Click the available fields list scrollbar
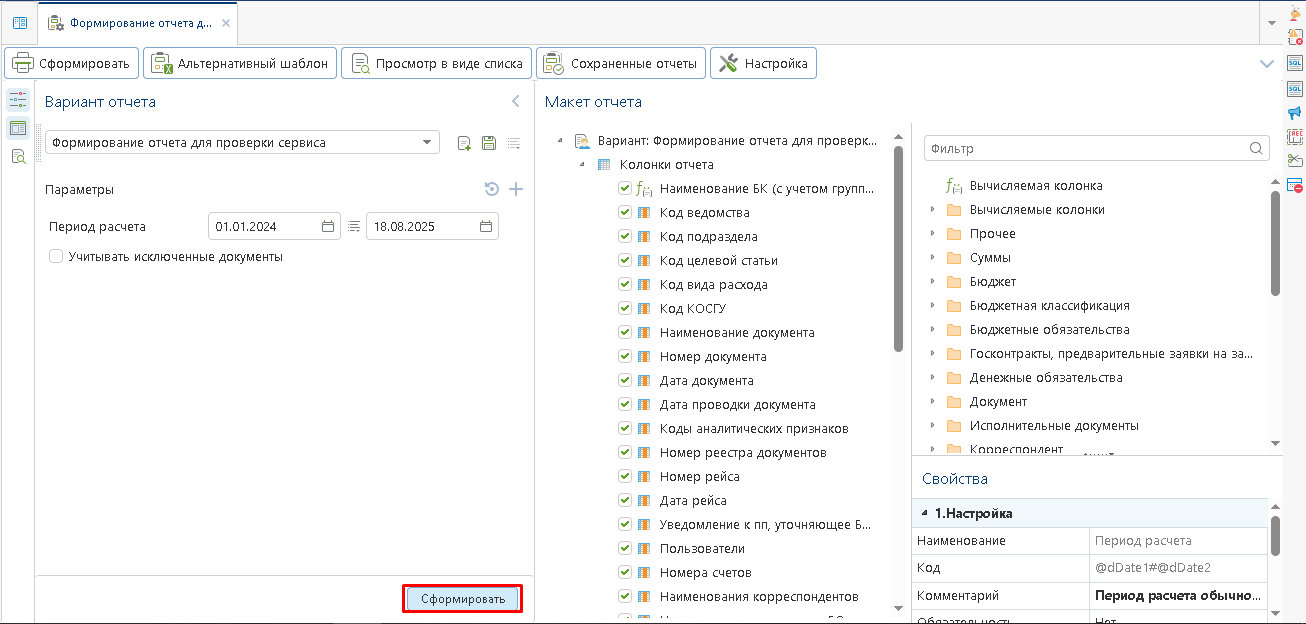1306x624 pixels. (x=1275, y=244)
